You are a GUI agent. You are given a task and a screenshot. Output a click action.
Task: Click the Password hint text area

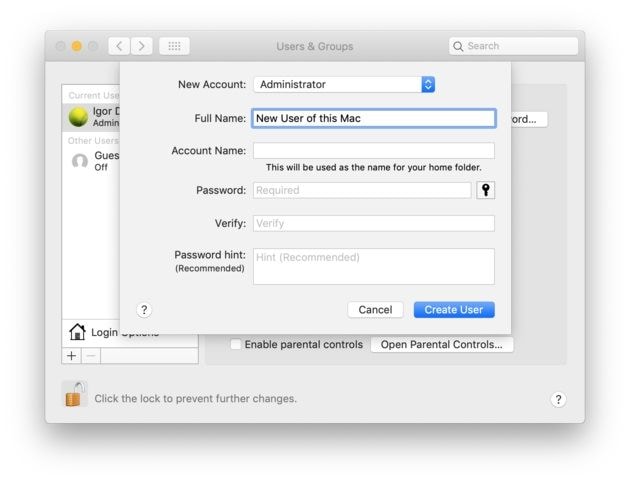pos(374,266)
